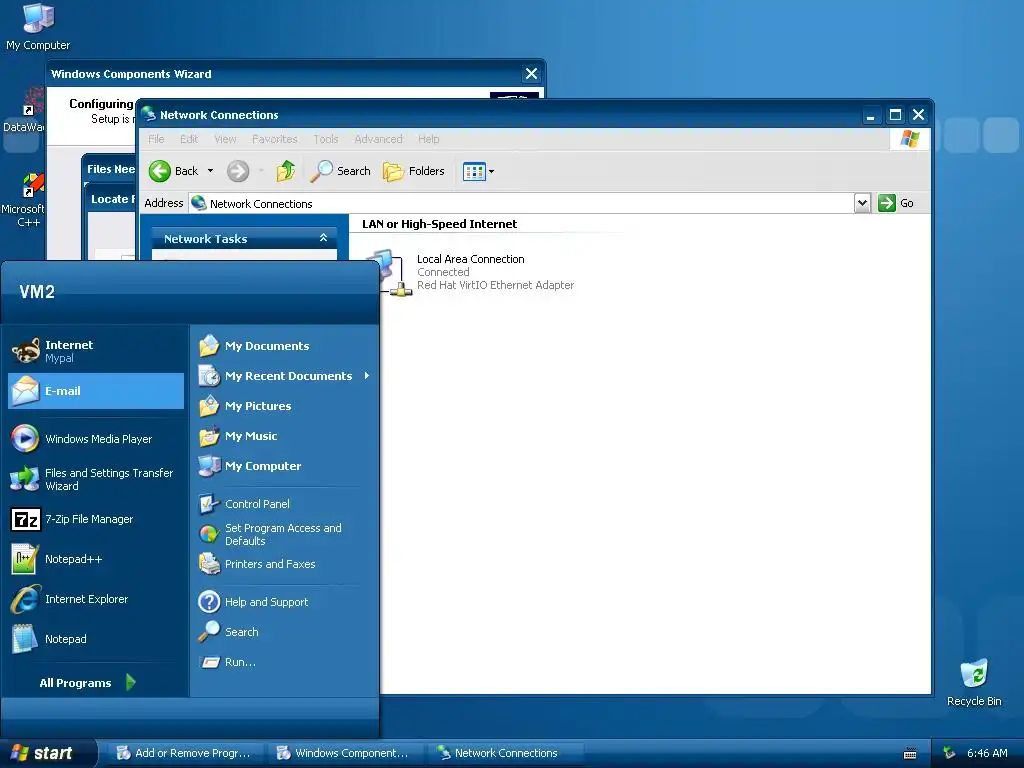Toggle the Folders pane button
1024x768 pixels.
tap(413, 171)
